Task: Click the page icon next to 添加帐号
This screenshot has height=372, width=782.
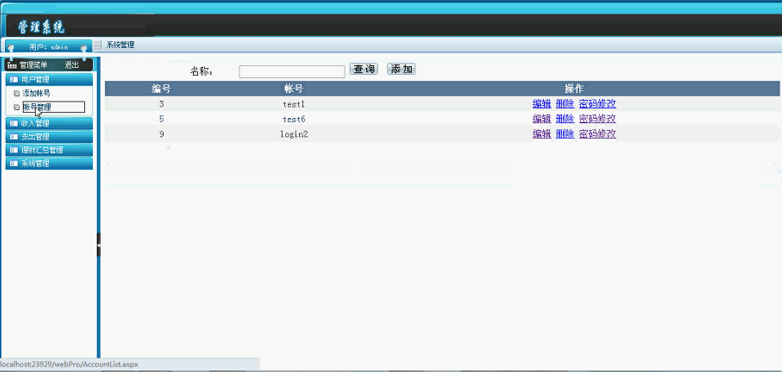Action: tap(16, 93)
